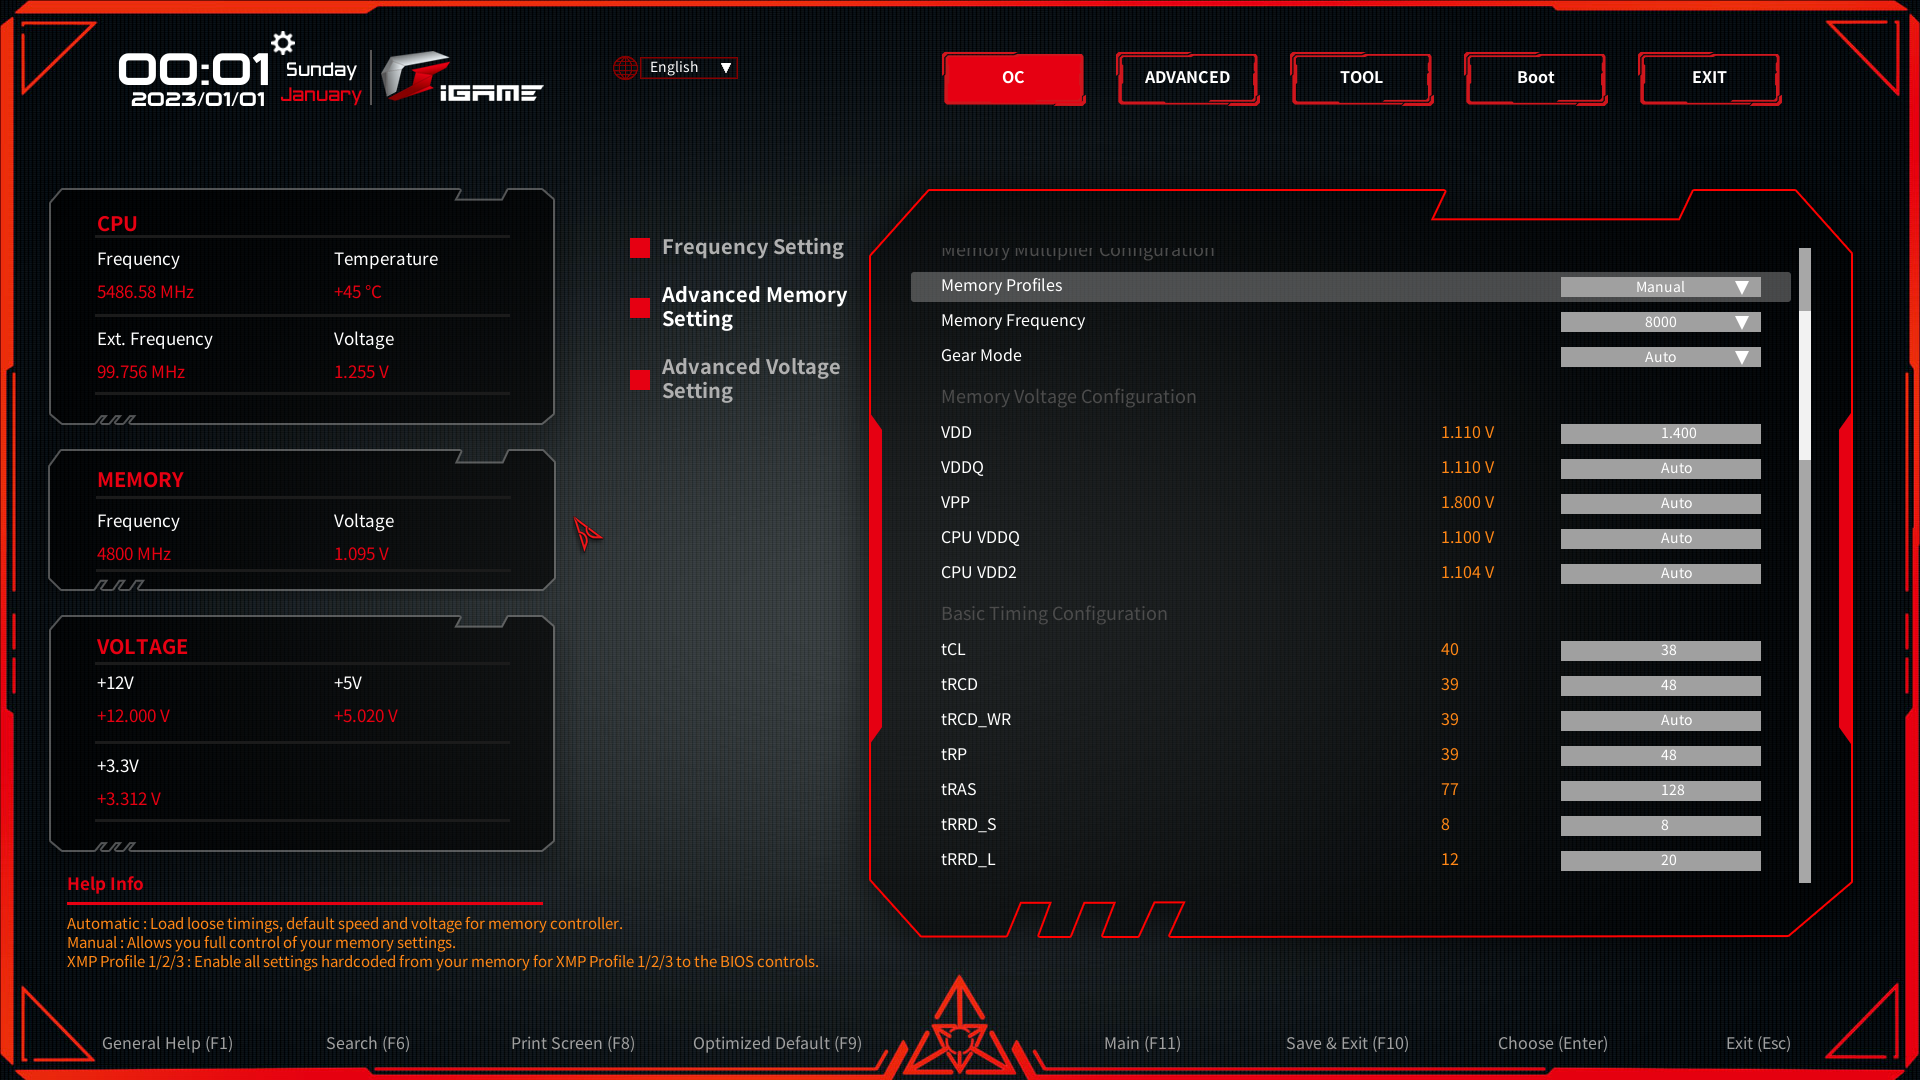Click the gear settings icon beside the clock
1920x1080 pixels.
[282, 42]
